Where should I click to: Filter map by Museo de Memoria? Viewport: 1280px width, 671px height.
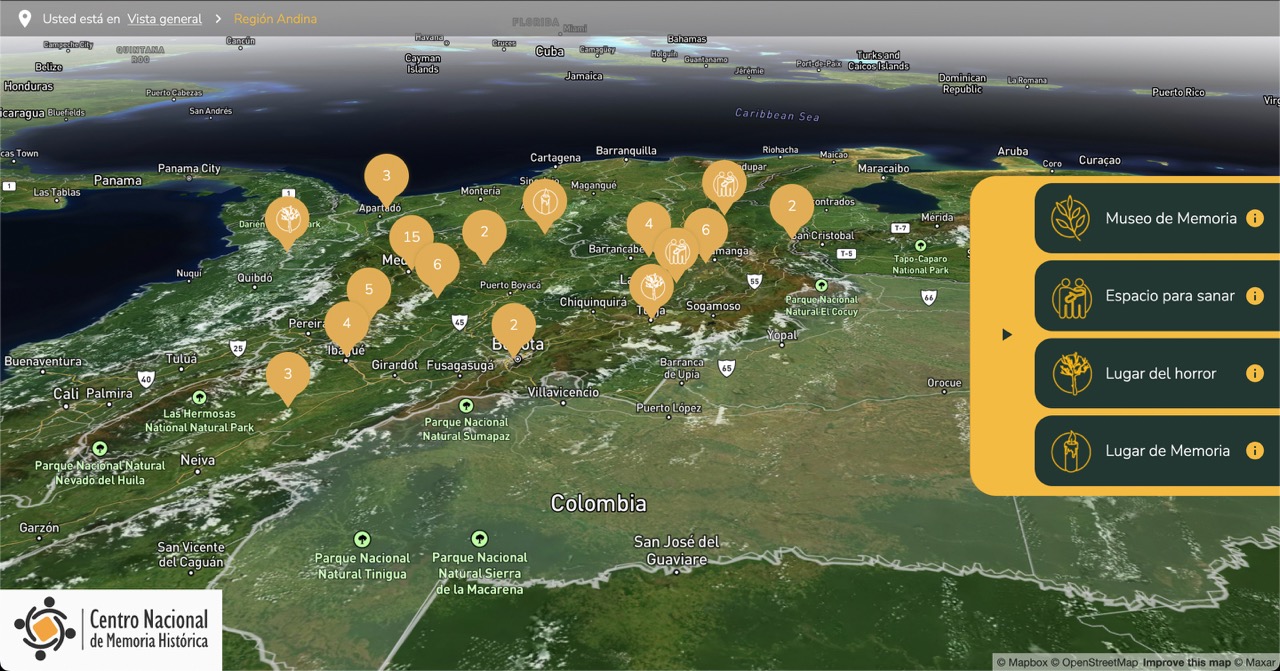point(1157,218)
